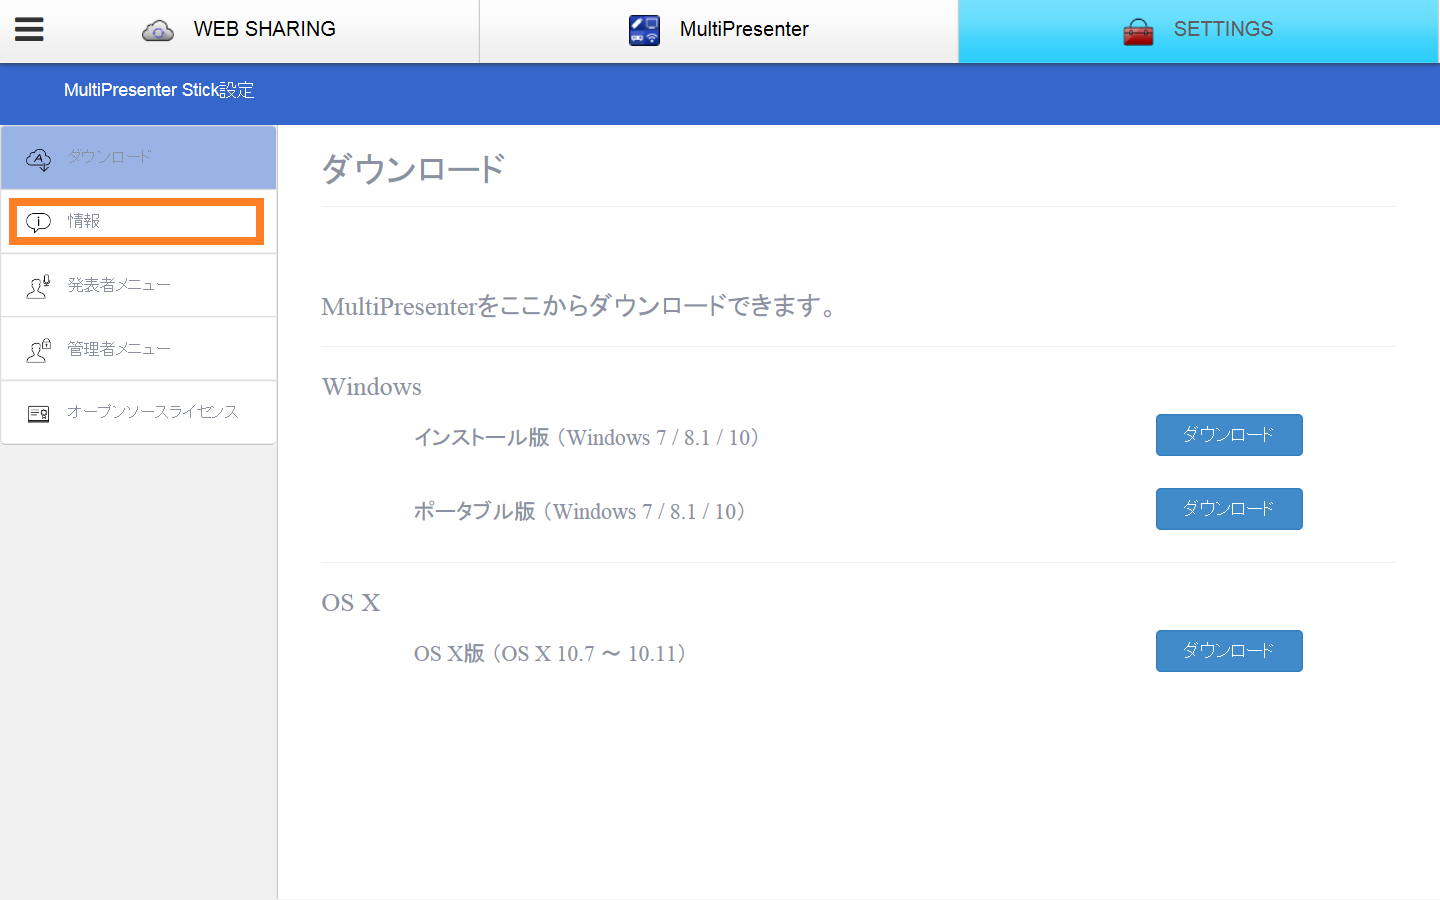This screenshot has width=1440, height=900.
Task: Download the Windows ポータブル版
Action: coord(1229,509)
